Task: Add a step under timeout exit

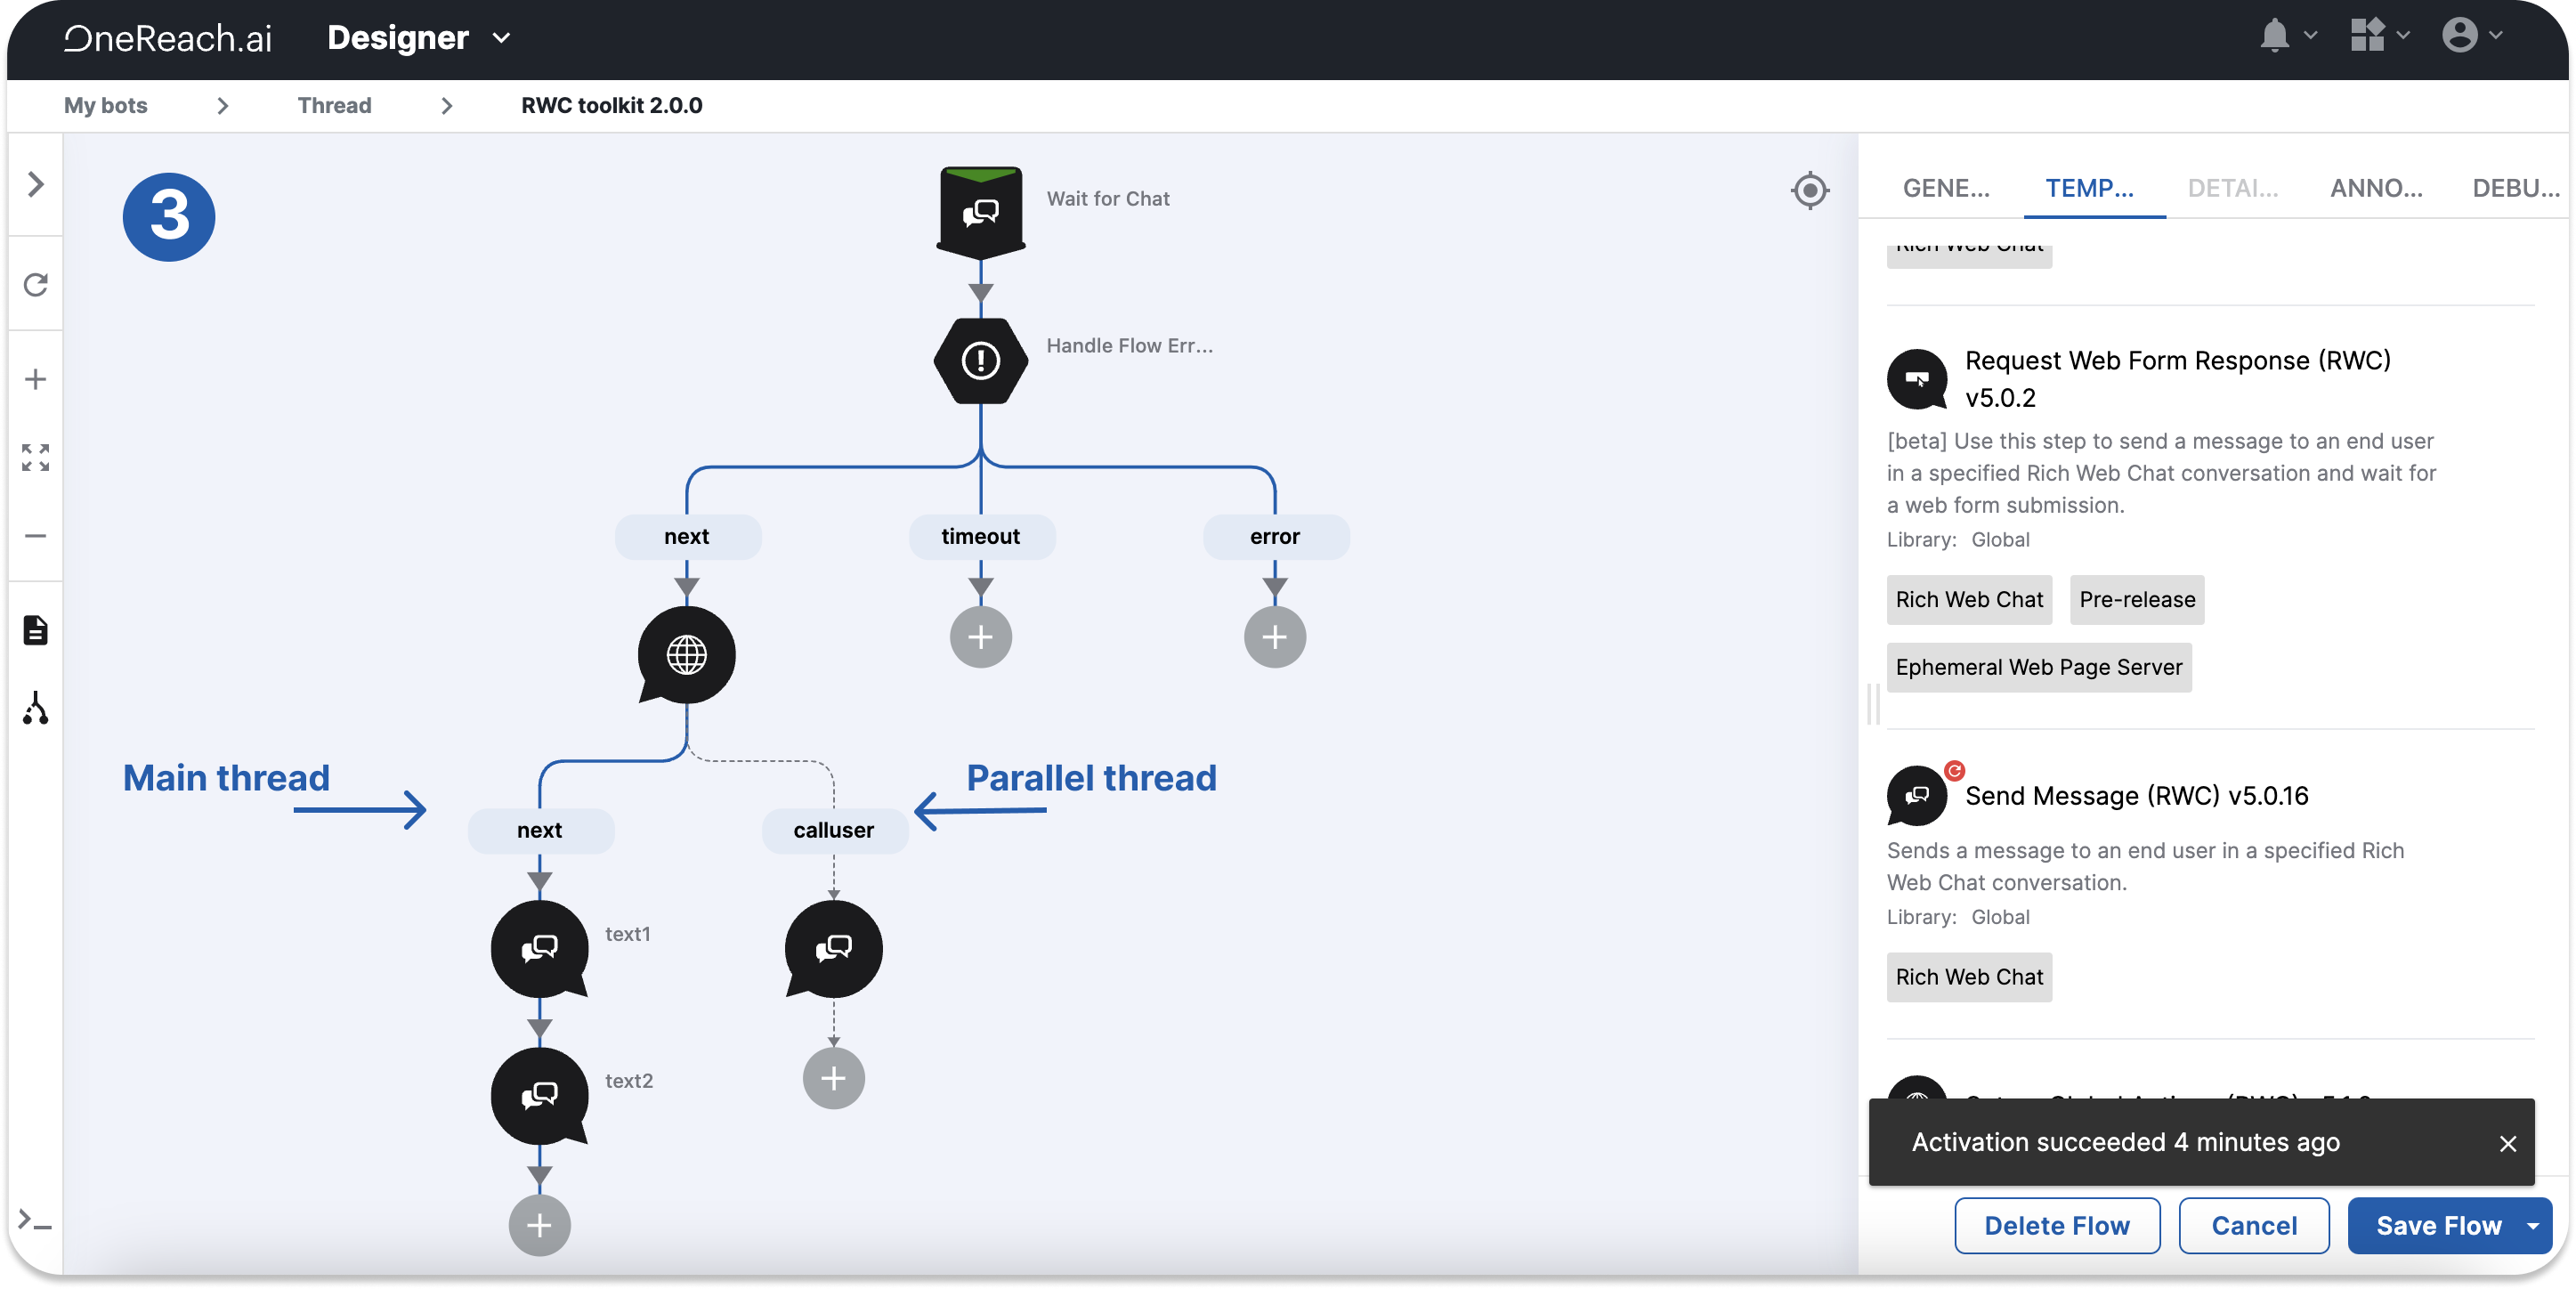Action: pos(980,637)
